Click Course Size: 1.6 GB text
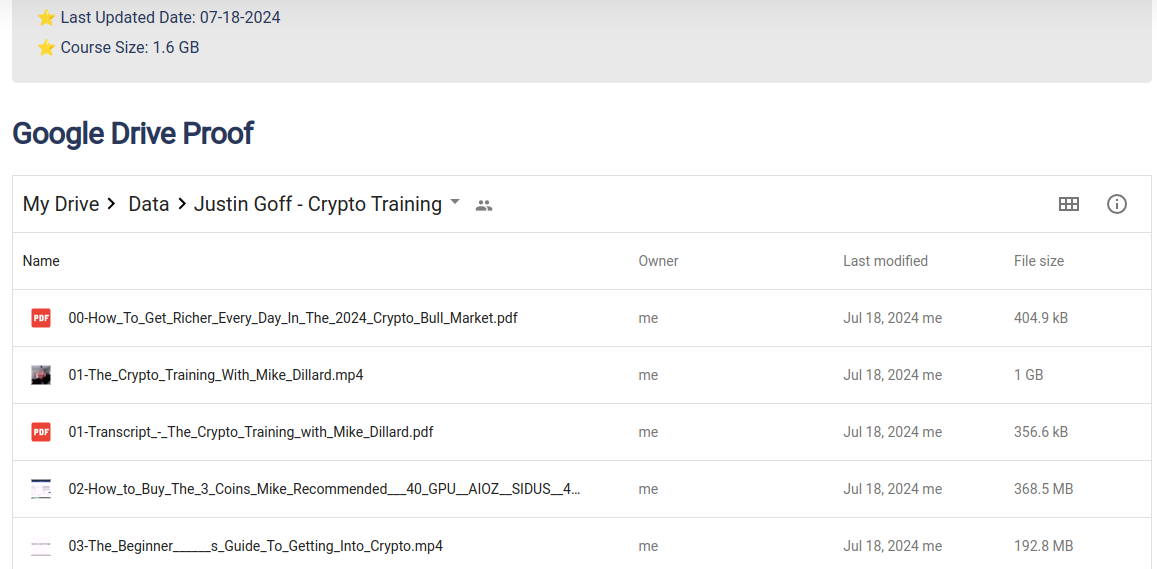The image size is (1157, 569). click(130, 48)
